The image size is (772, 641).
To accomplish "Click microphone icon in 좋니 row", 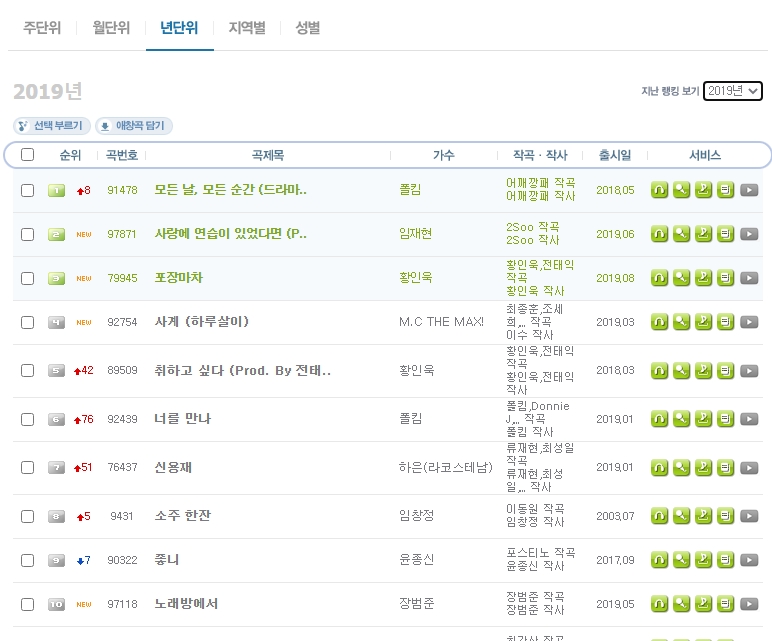I will click(x=681, y=559).
